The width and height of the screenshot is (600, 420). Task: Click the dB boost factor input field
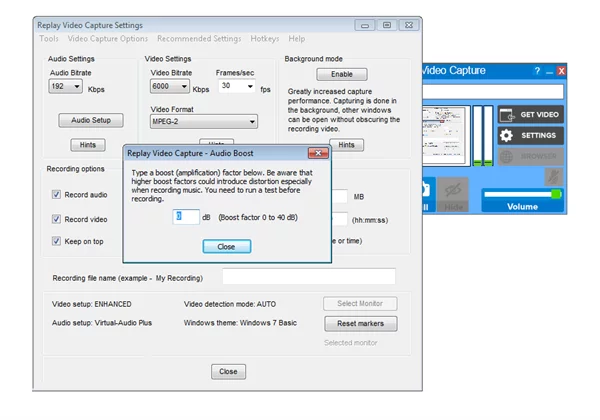[x=186, y=216]
